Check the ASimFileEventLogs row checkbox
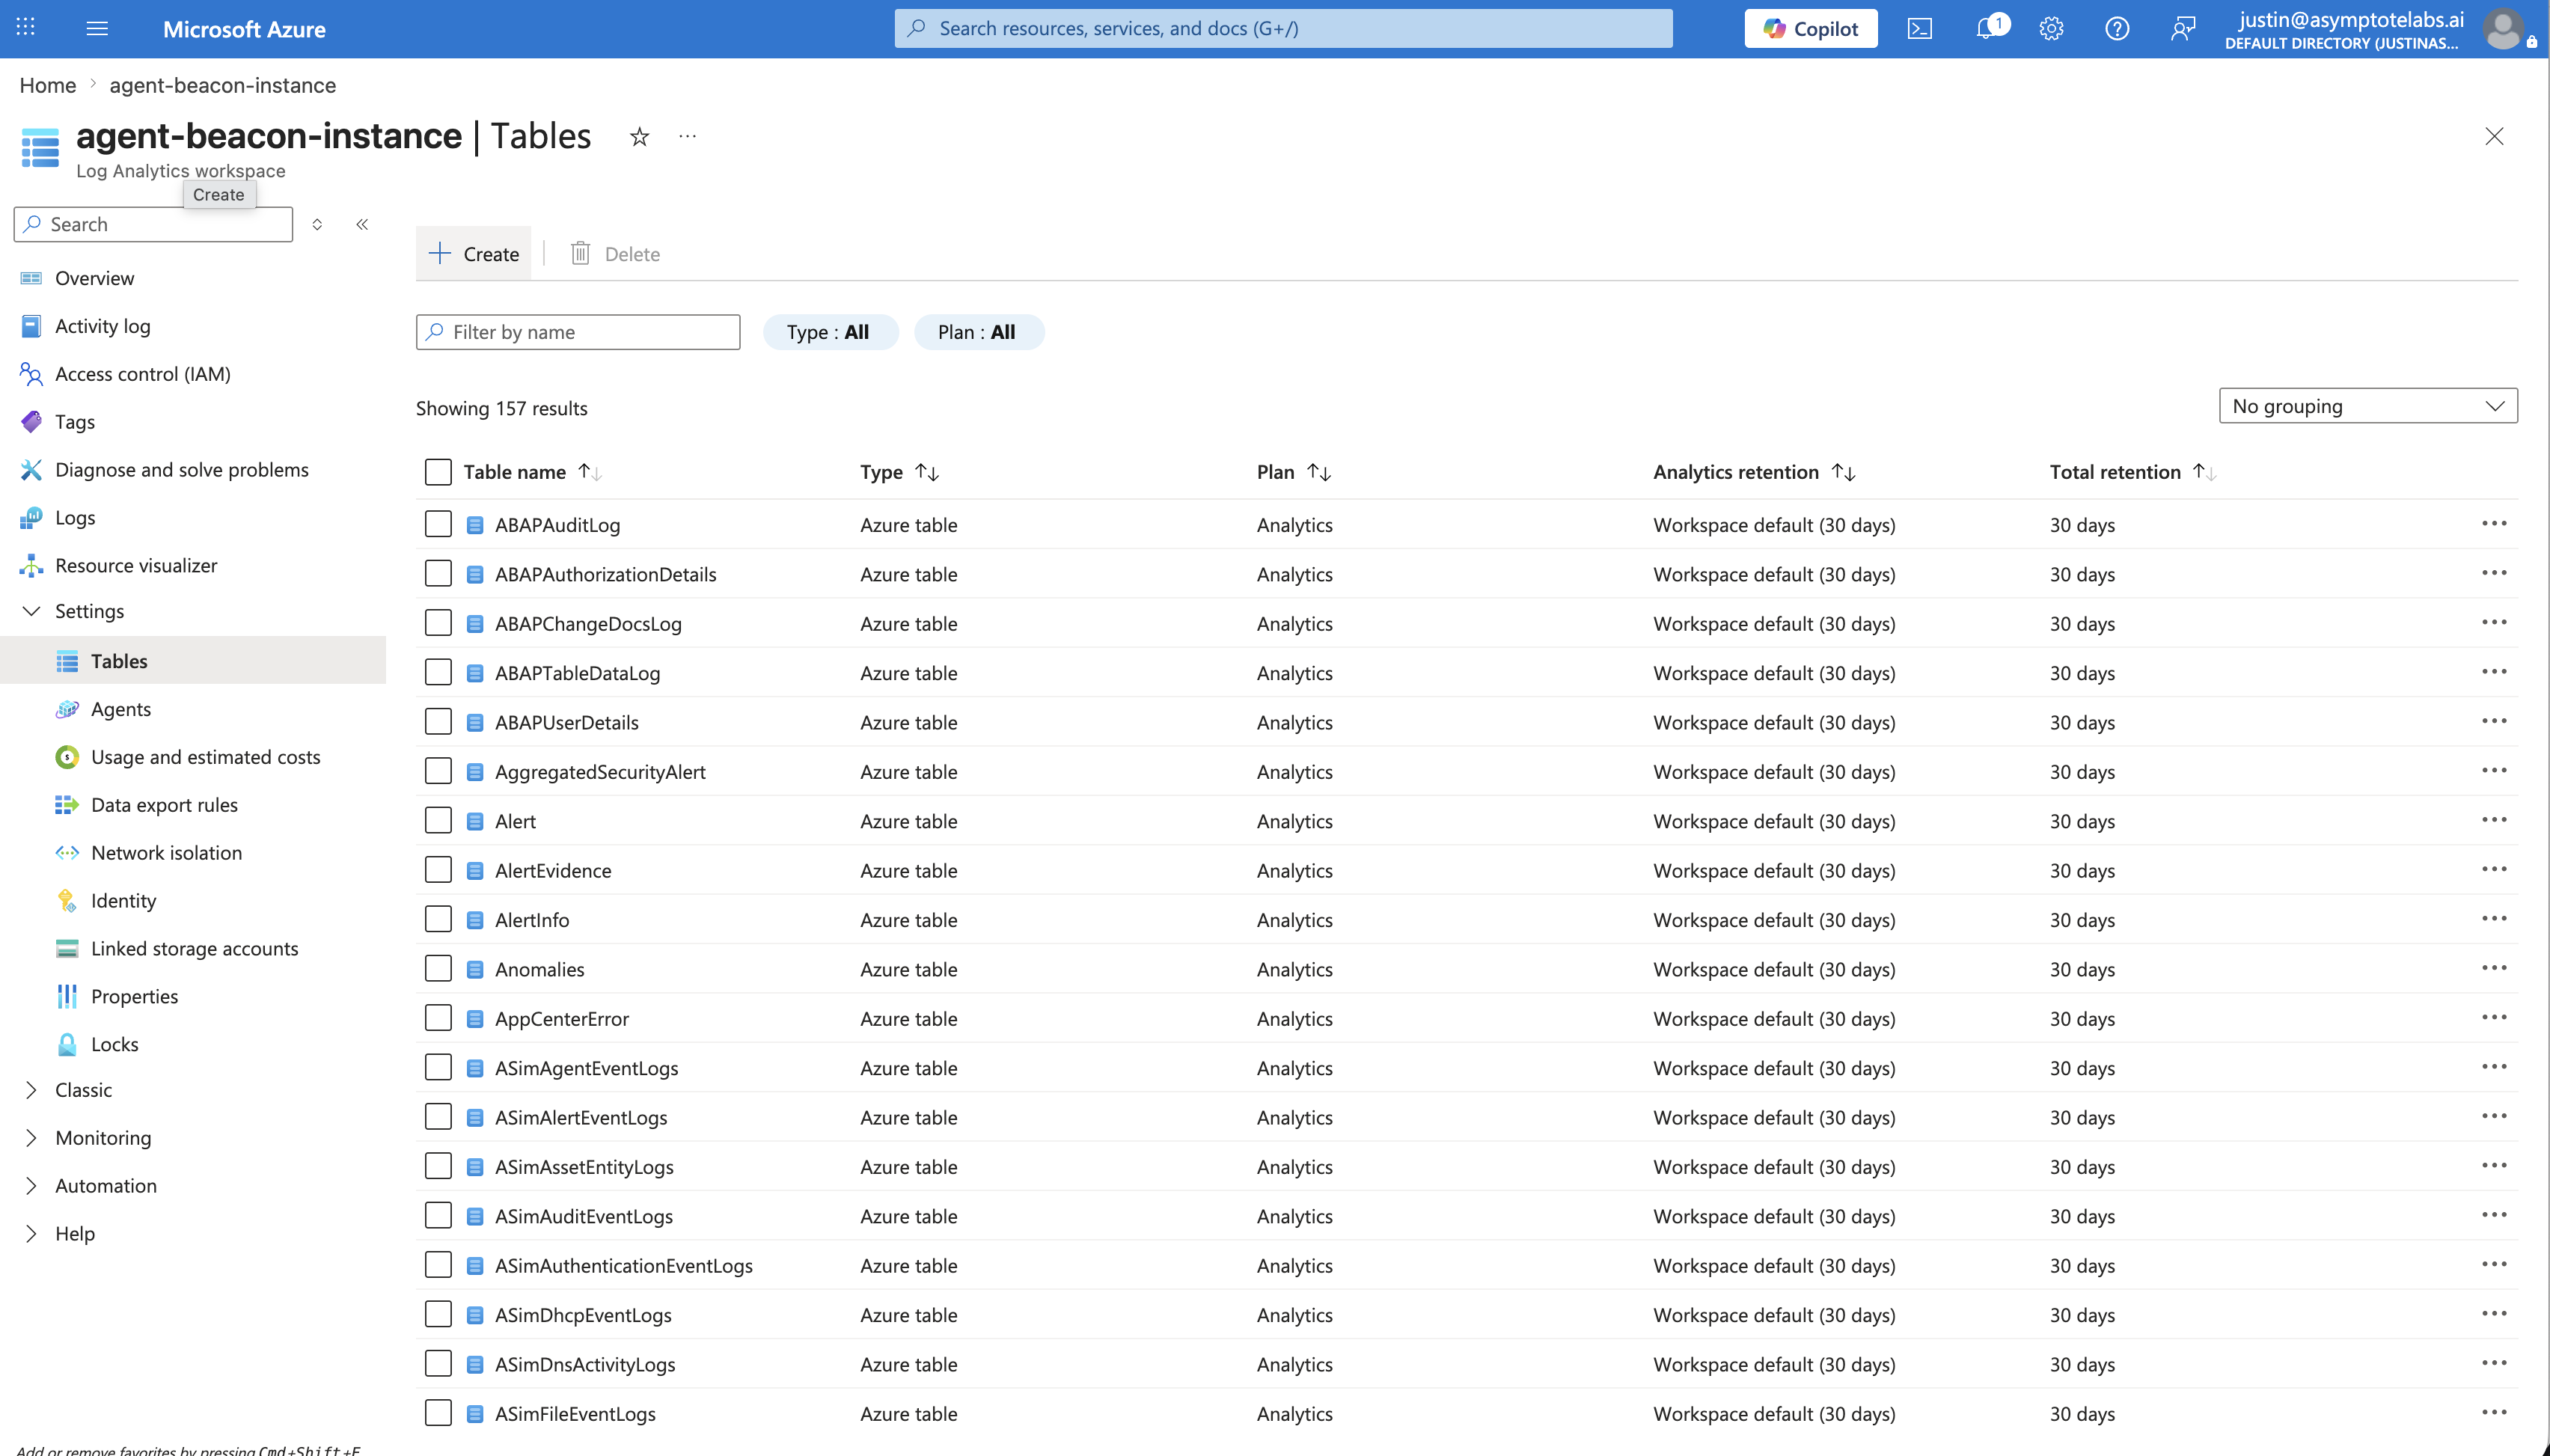2550x1456 pixels. [x=438, y=1413]
